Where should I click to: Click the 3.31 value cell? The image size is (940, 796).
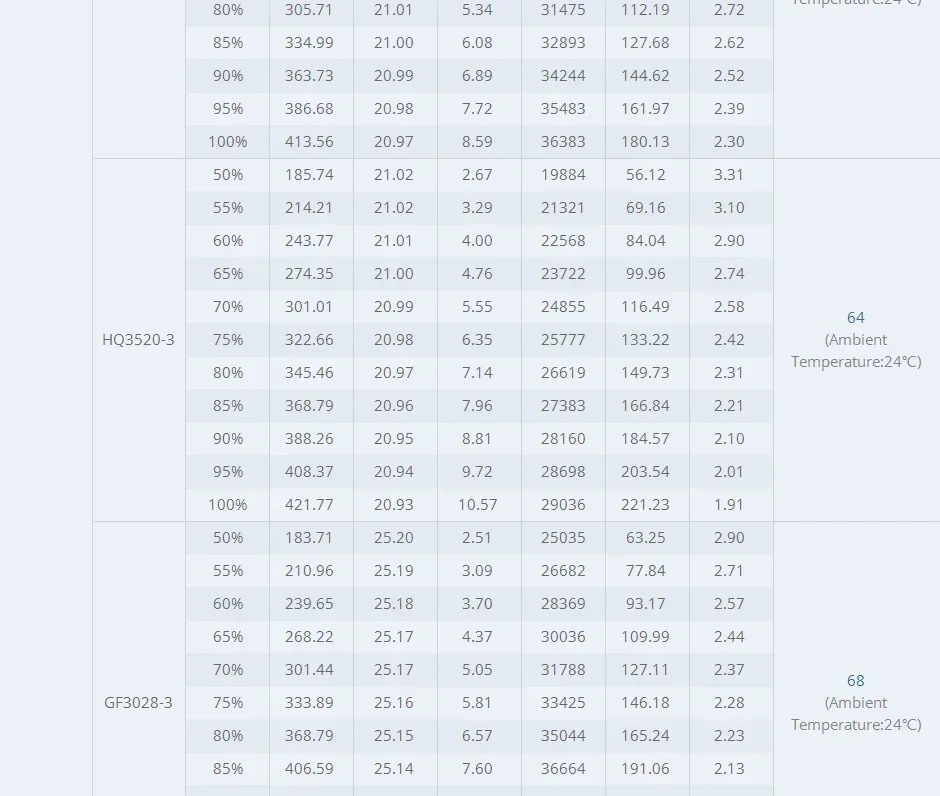pyautogui.click(x=729, y=175)
